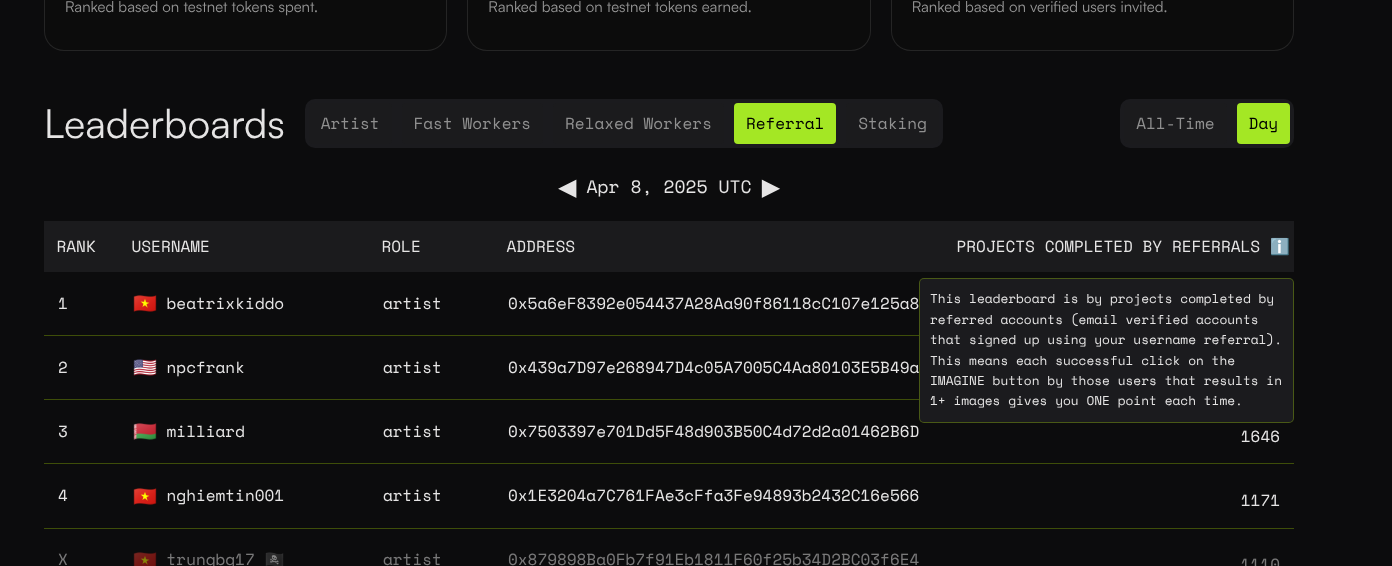Open the Relaxed Workers tab
This screenshot has width=1392, height=566.
tap(638, 124)
